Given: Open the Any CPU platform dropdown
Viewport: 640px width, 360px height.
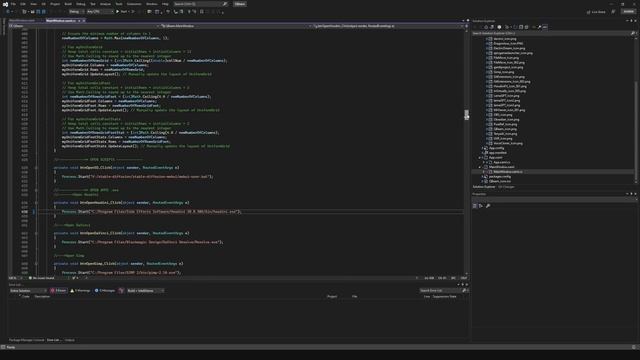Looking at the screenshot, I should [100, 11].
